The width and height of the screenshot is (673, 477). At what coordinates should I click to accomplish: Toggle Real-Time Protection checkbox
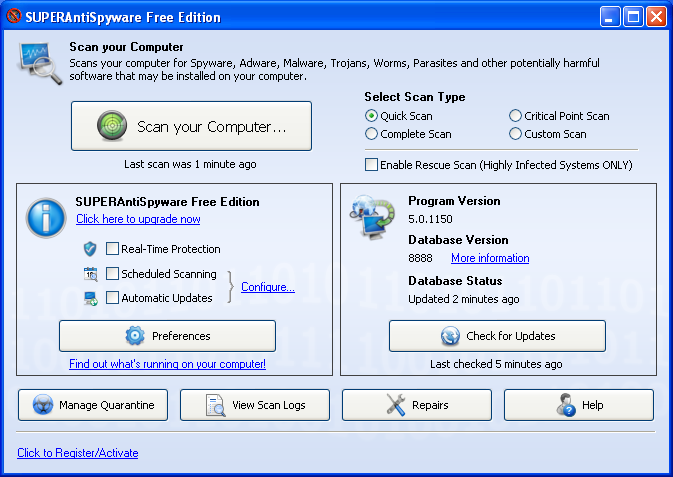pyautogui.click(x=112, y=249)
